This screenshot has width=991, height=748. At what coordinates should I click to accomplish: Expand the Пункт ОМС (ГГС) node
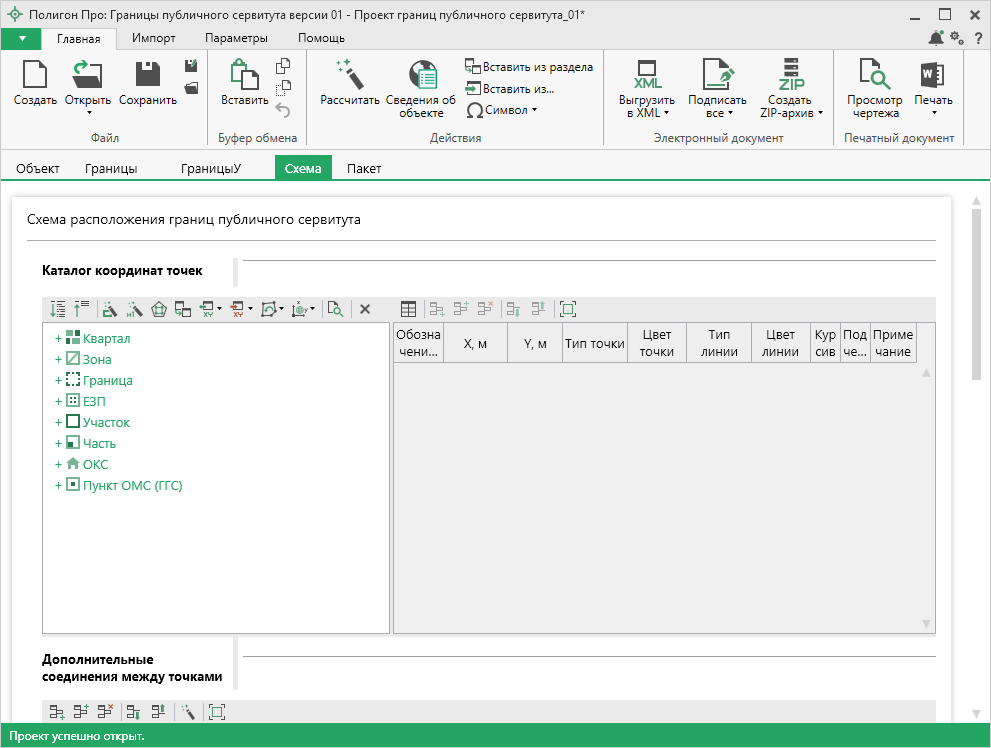click(x=59, y=487)
